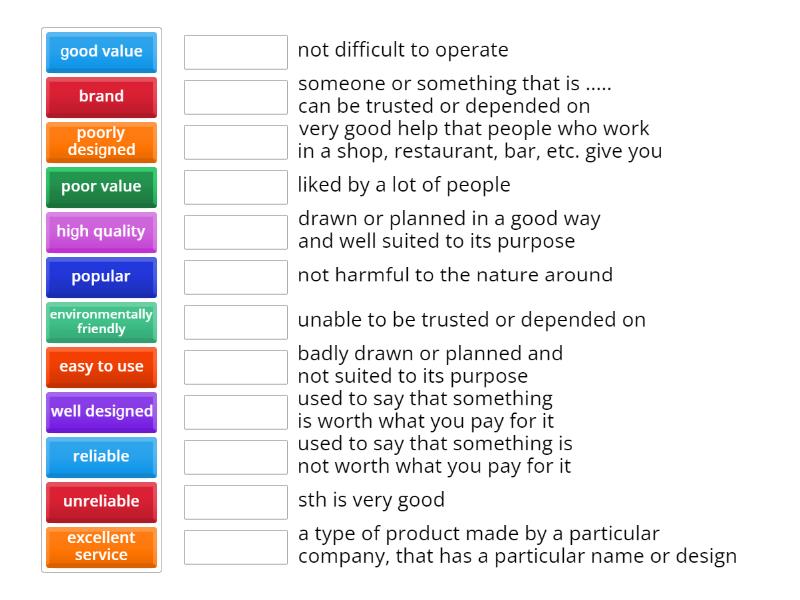Select the purple 'high quality' tile
Image resolution: width=800 pixels, height=600 pixels.
pos(101,232)
